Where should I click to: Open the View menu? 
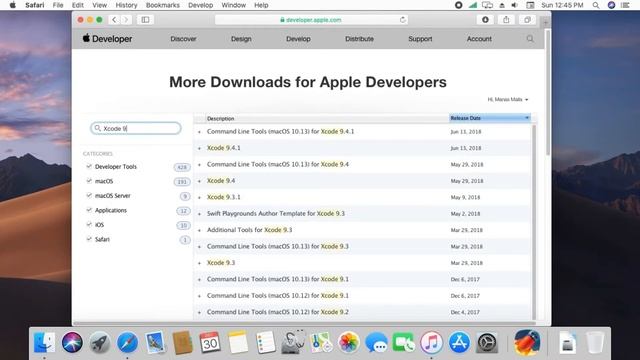[99, 5]
